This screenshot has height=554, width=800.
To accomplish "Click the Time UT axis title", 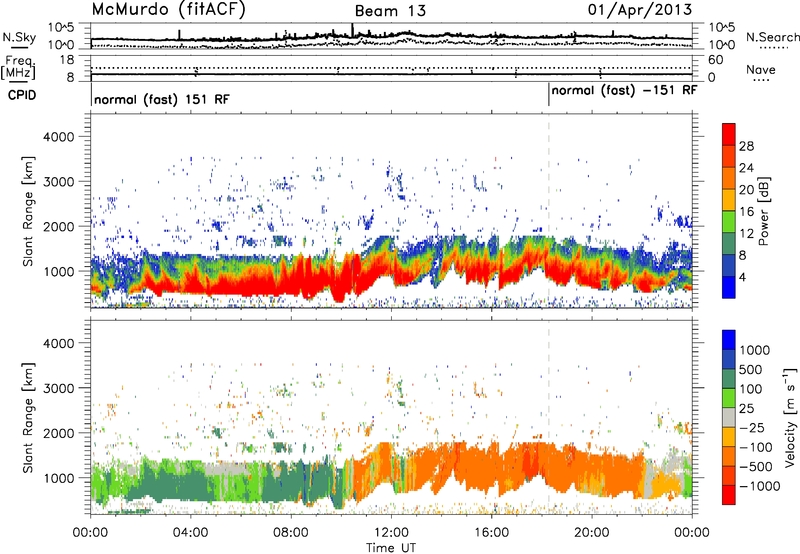I will click(391, 548).
